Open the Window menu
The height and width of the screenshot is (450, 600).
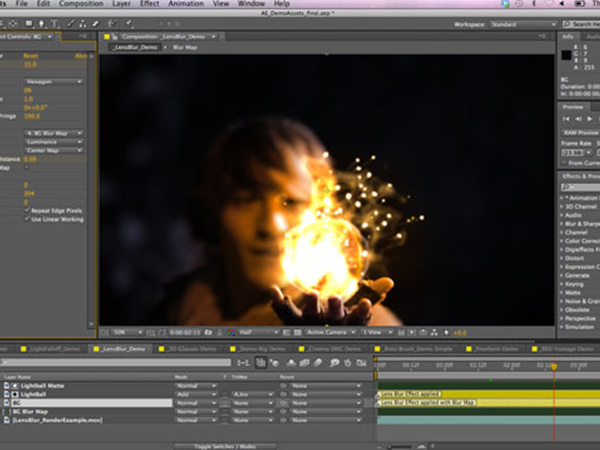(251, 4)
